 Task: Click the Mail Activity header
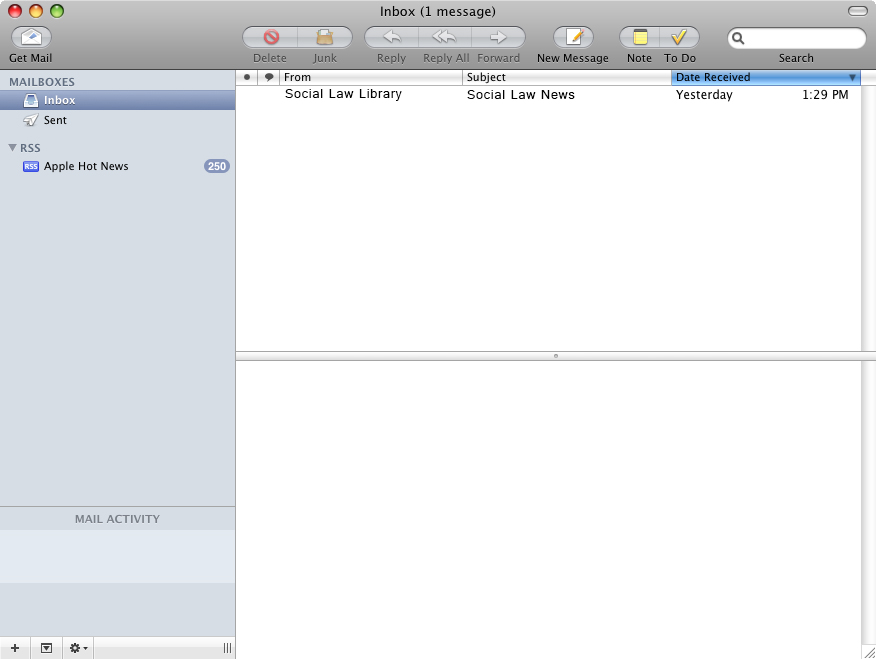[x=117, y=519]
